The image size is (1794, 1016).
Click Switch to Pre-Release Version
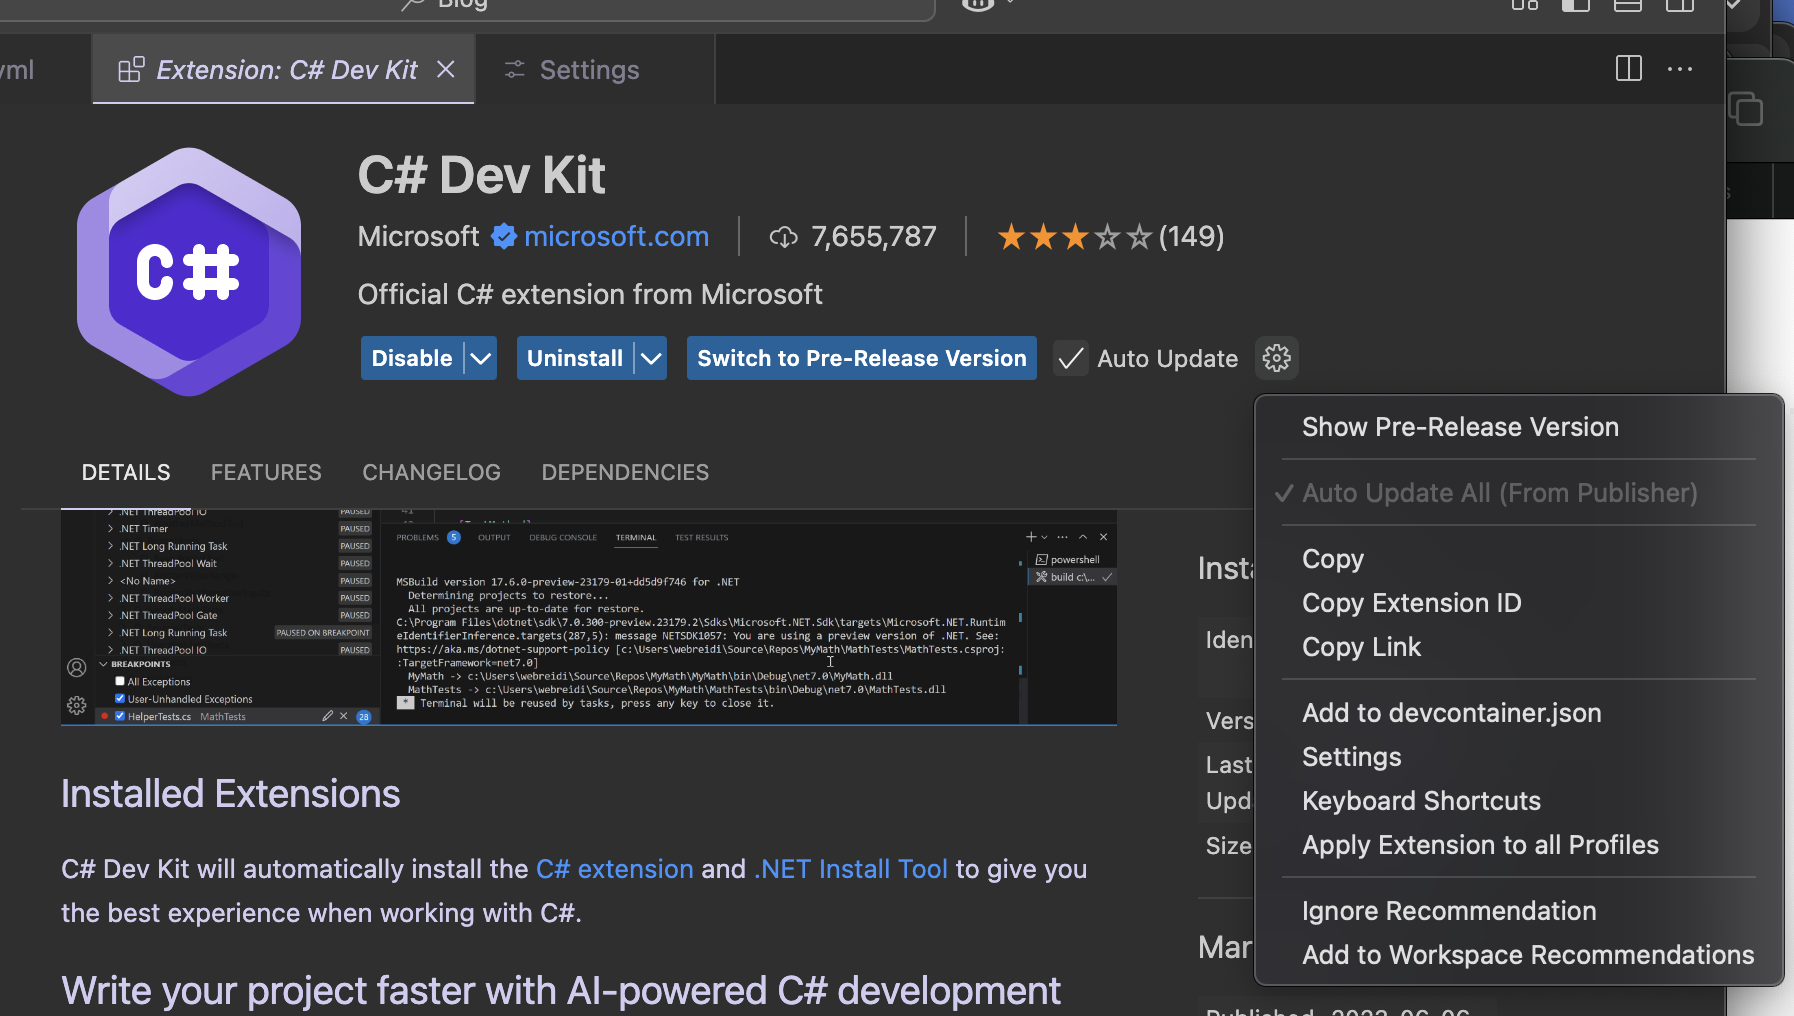click(860, 358)
